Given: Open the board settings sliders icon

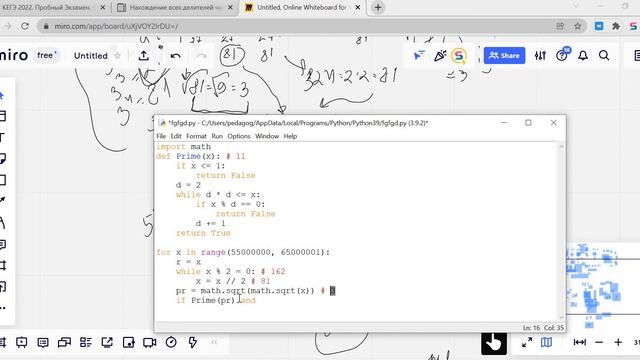Looking at the screenshot, I should coord(540,56).
